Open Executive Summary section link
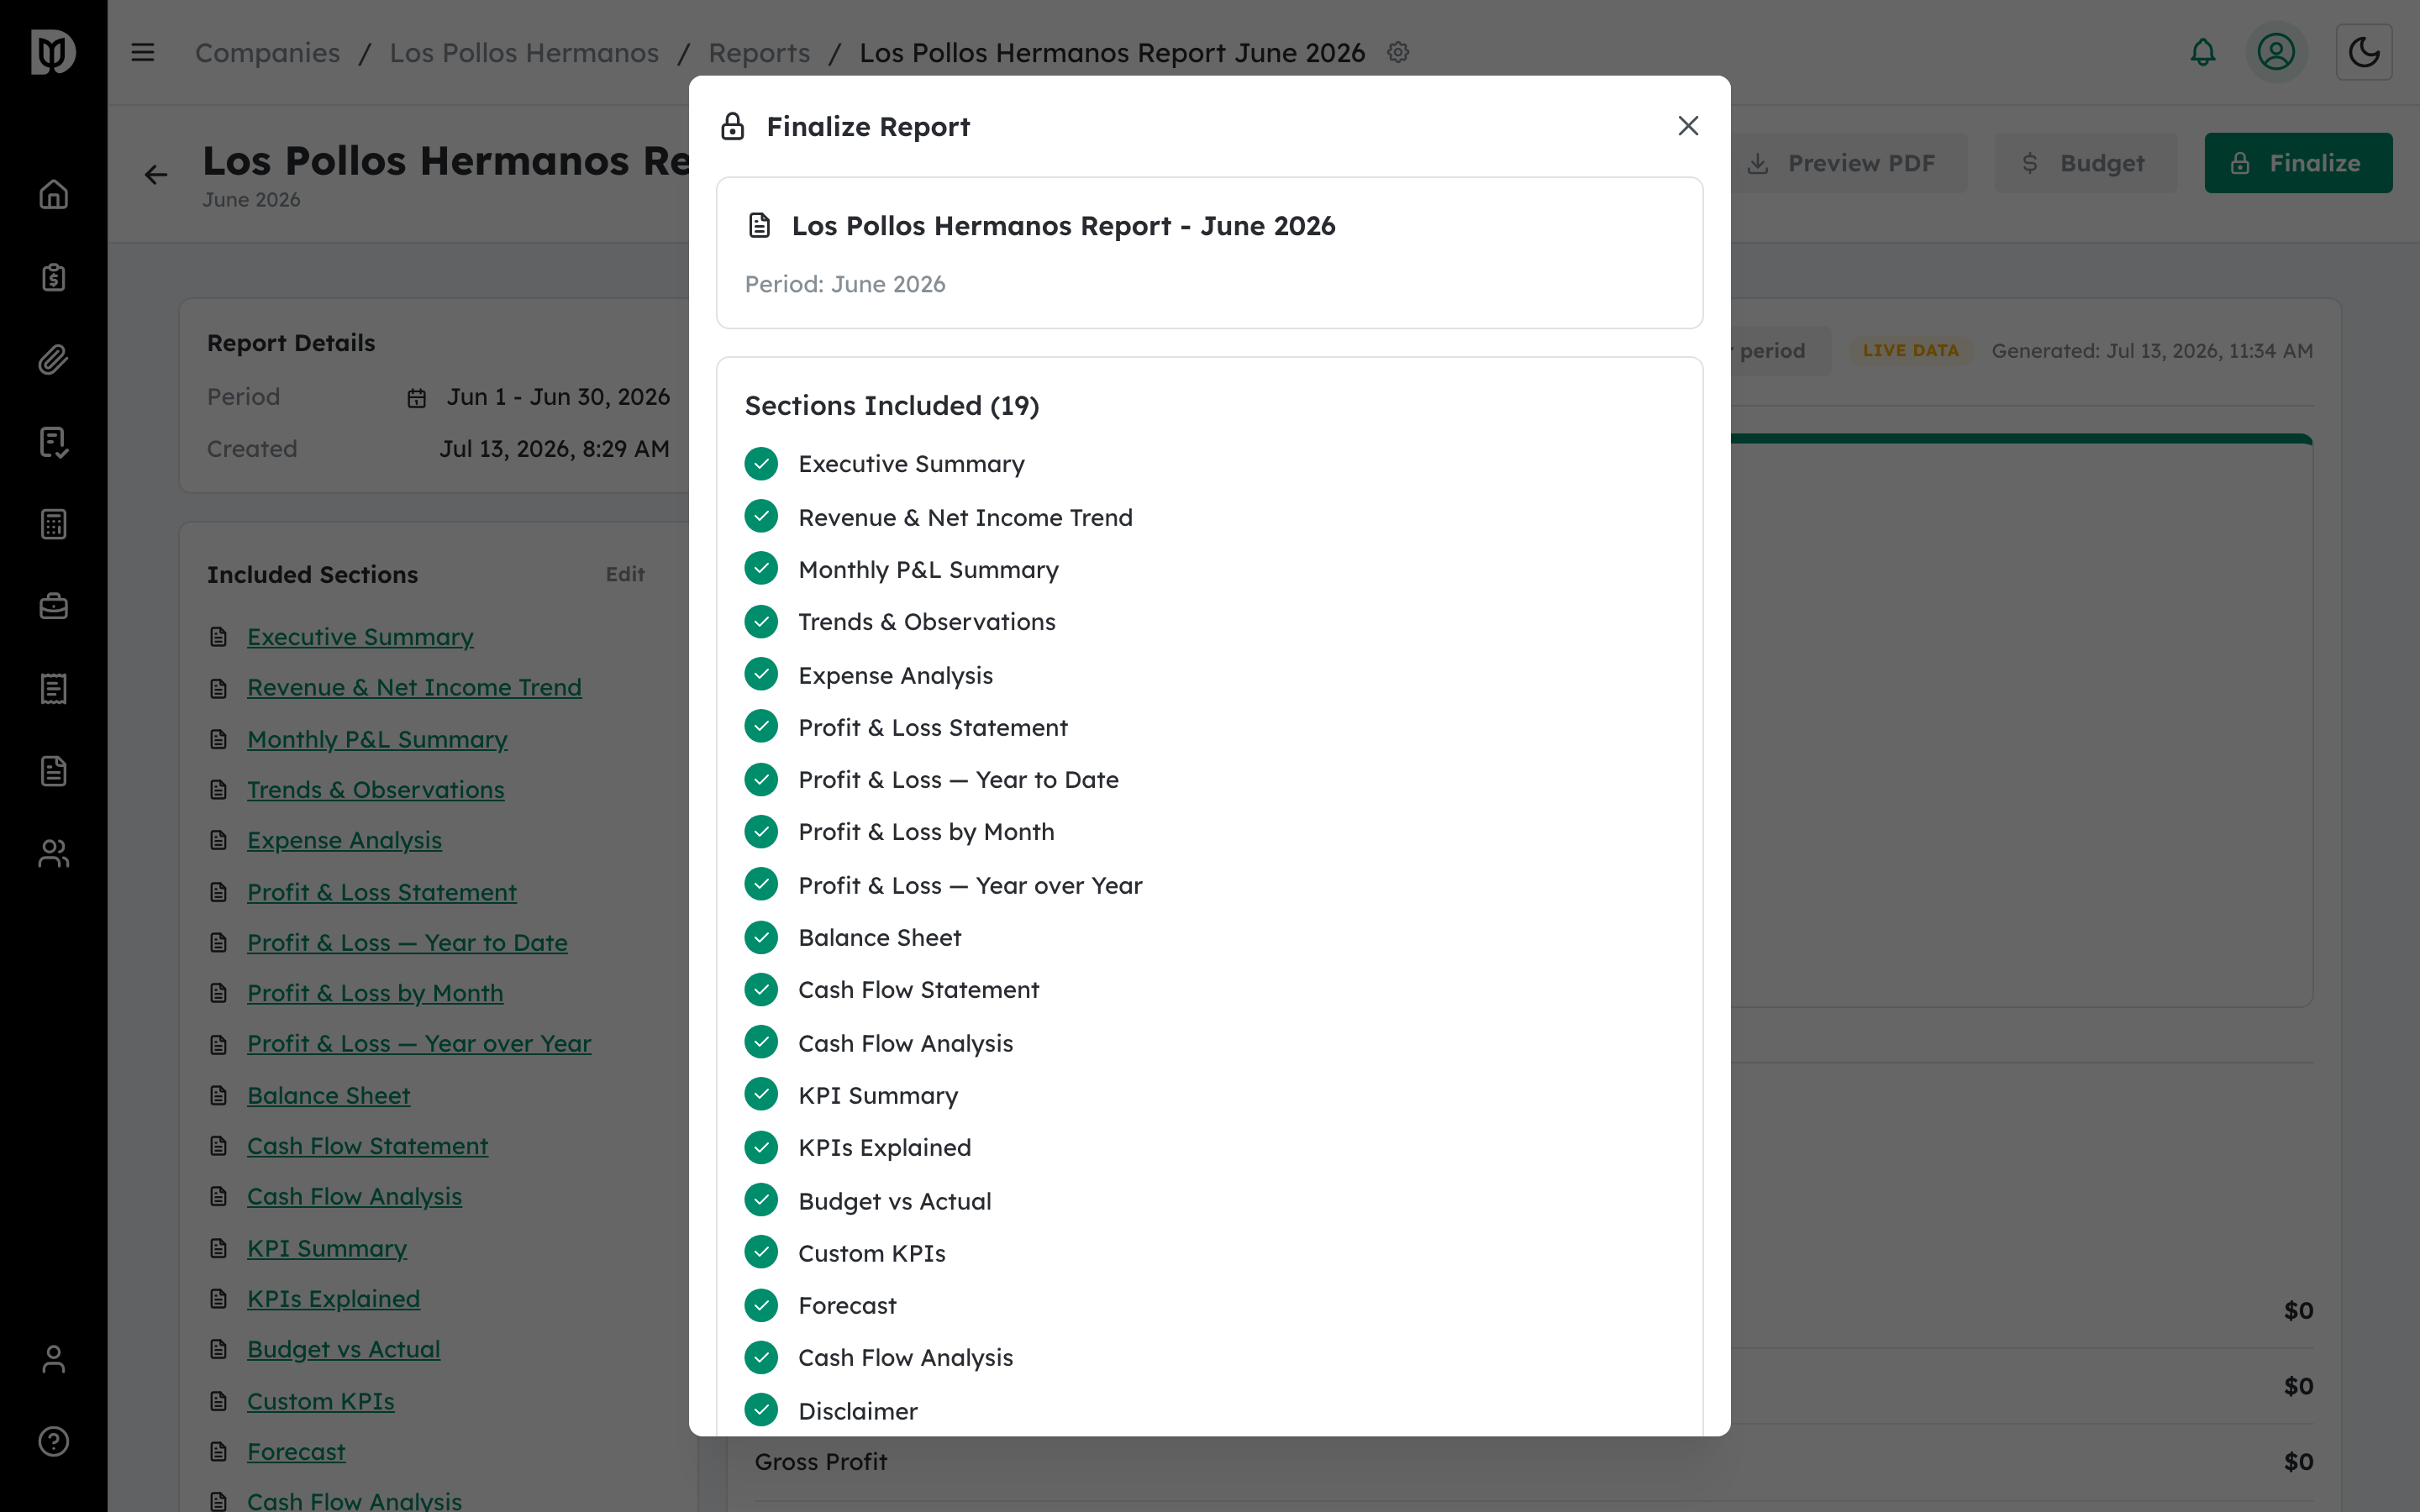 360,637
